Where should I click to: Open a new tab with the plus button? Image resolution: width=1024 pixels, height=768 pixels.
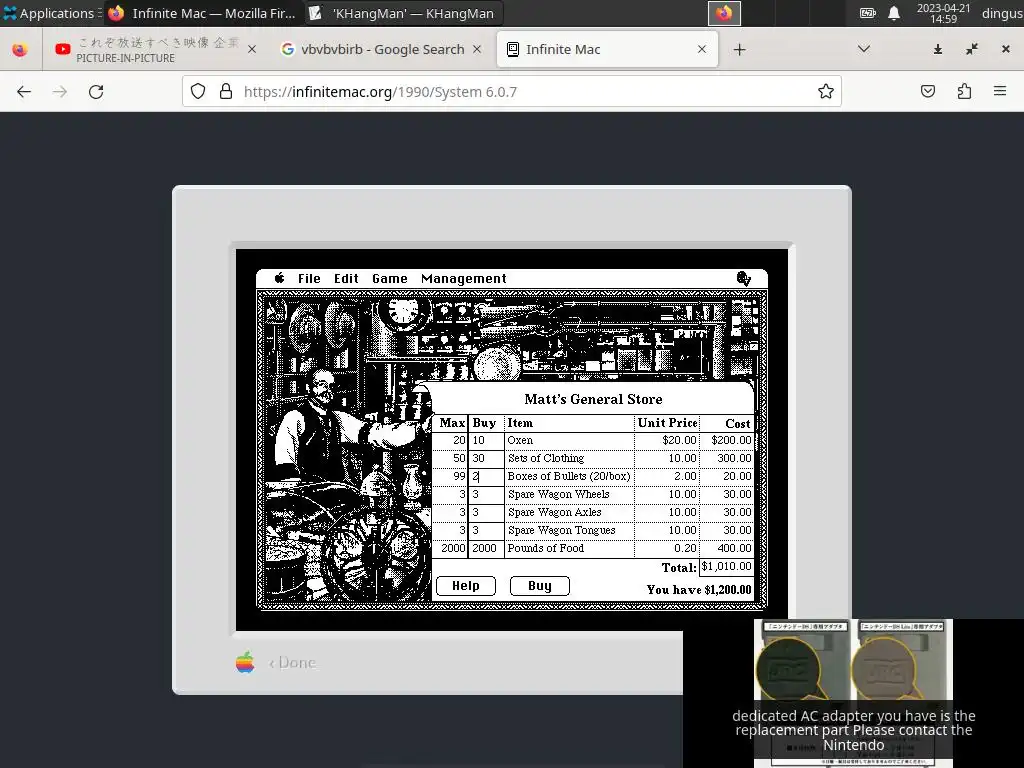pyautogui.click(x=739, y=50)
